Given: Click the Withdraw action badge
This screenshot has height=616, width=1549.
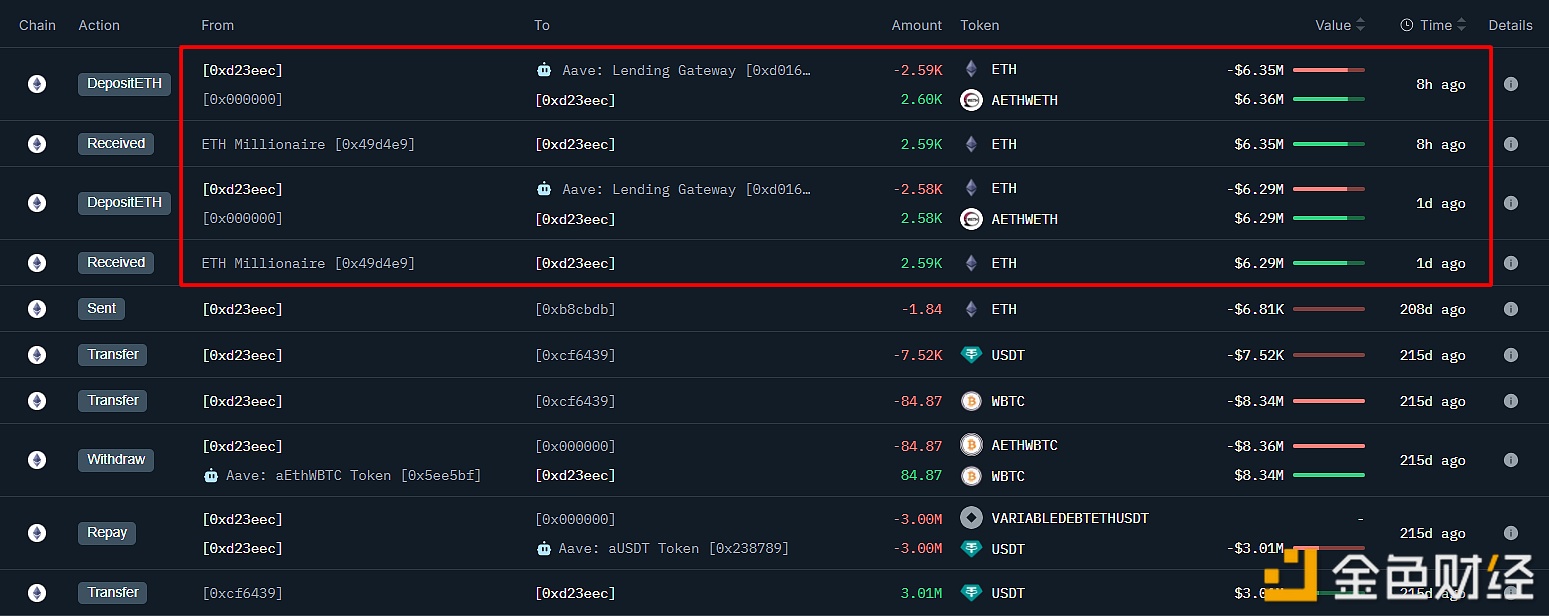Looking at the screenshot, I should click(116, 460).
